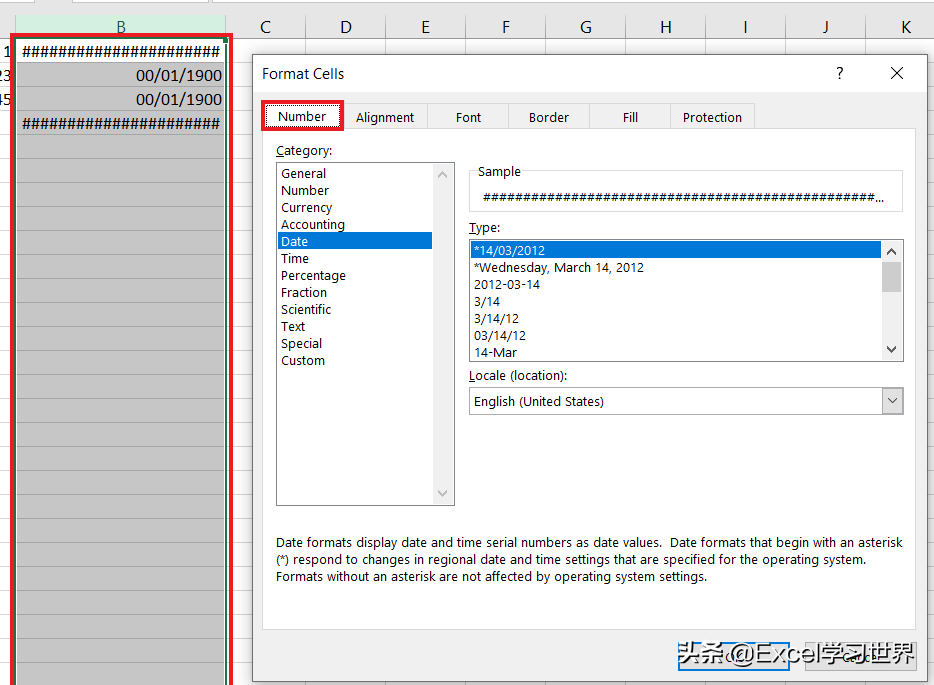
Task: Click the first cell of column B showing hash marks
Action: point(121,51)
